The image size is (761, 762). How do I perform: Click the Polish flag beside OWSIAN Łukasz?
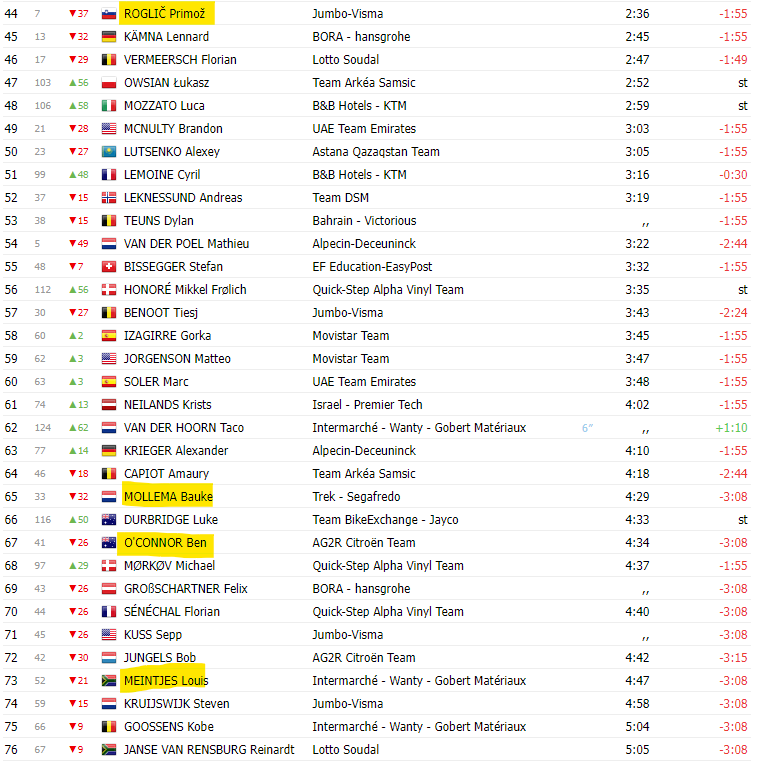pyautogui.click(x=109, y=83)
